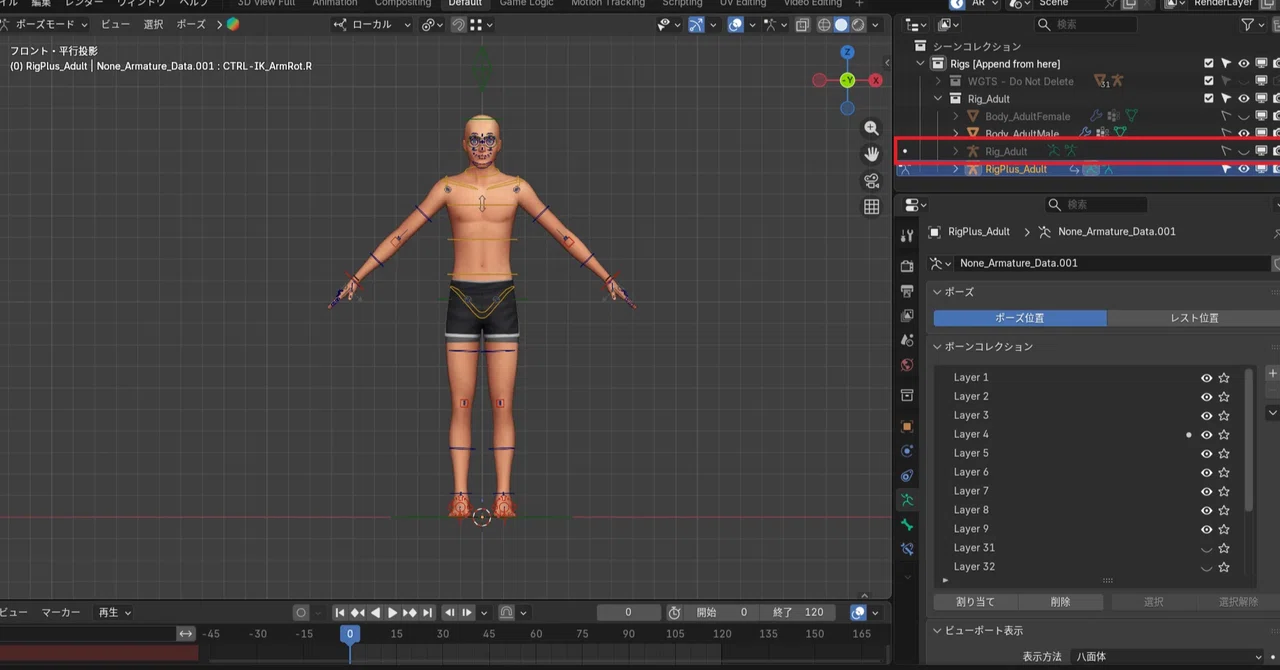Select solid viewport shading
This screenshot has width=1280, height=670.
click(841, 25)
